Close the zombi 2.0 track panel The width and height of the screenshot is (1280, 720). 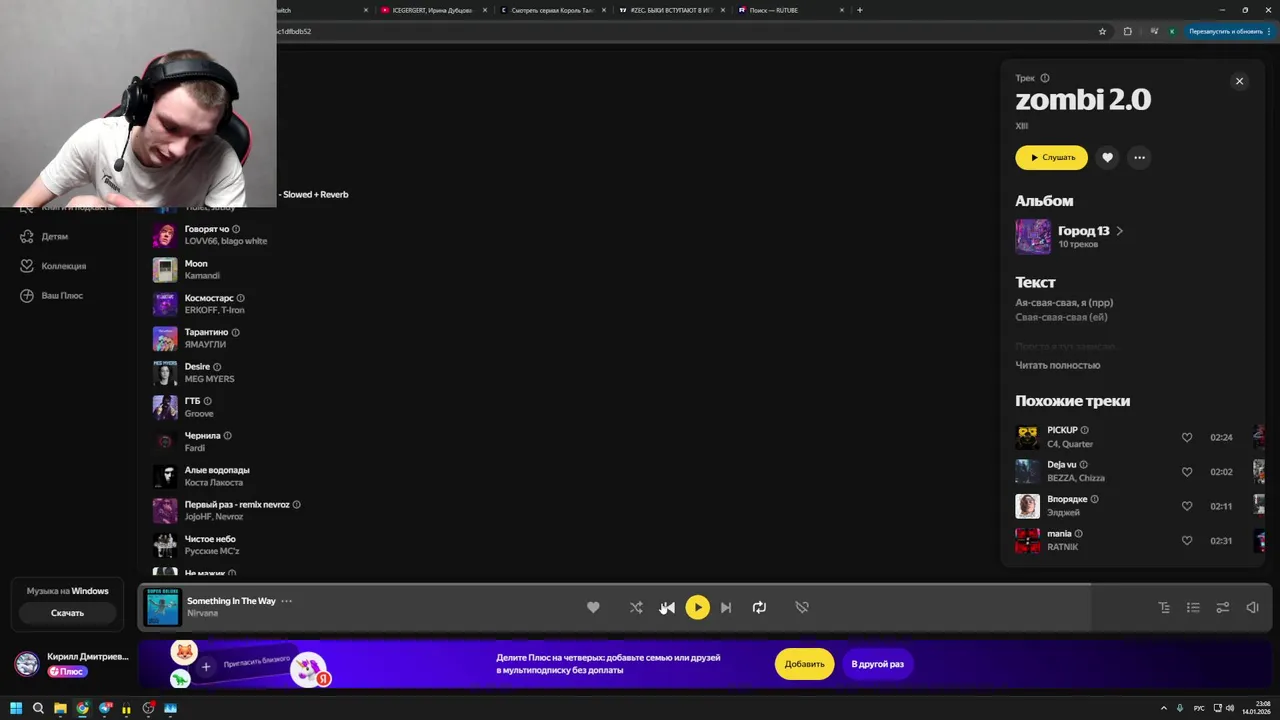[1239, 81]
